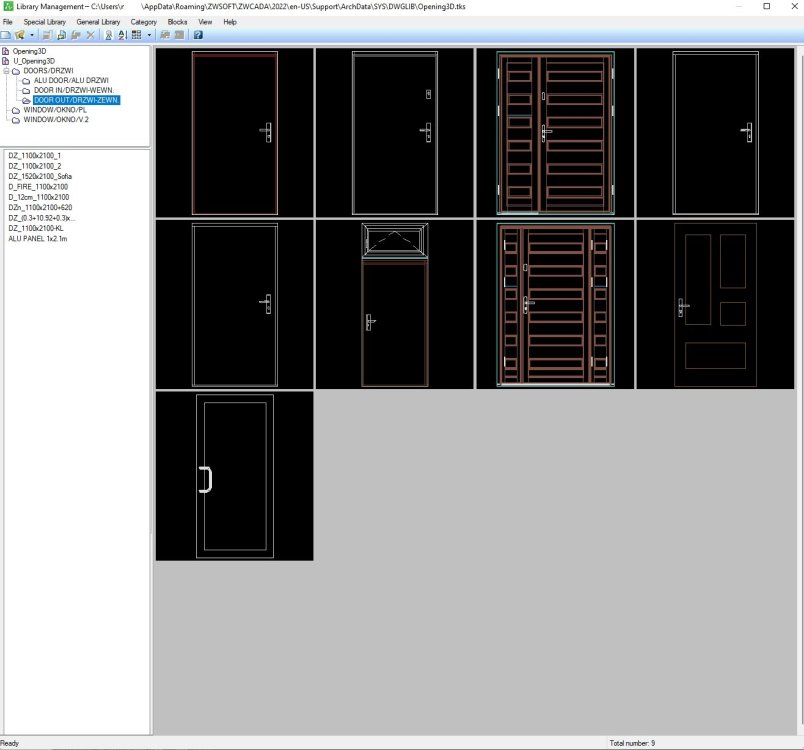This screenshot has width=804, height=750.
Task: Select DZ_1520x2100_Sofia in block list
Action: 40,176
